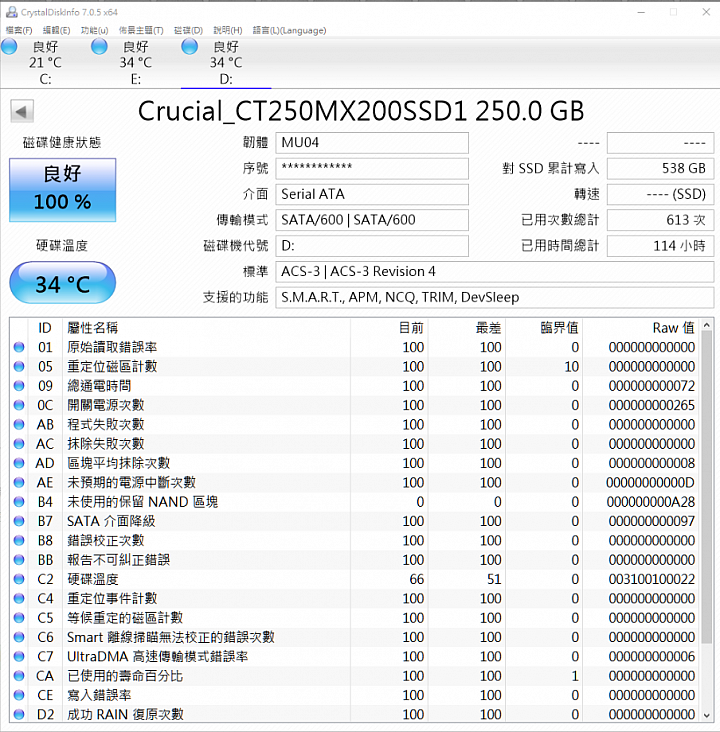The image size is (720, 732).
Task: Click the ID column header
Action: 45,328
